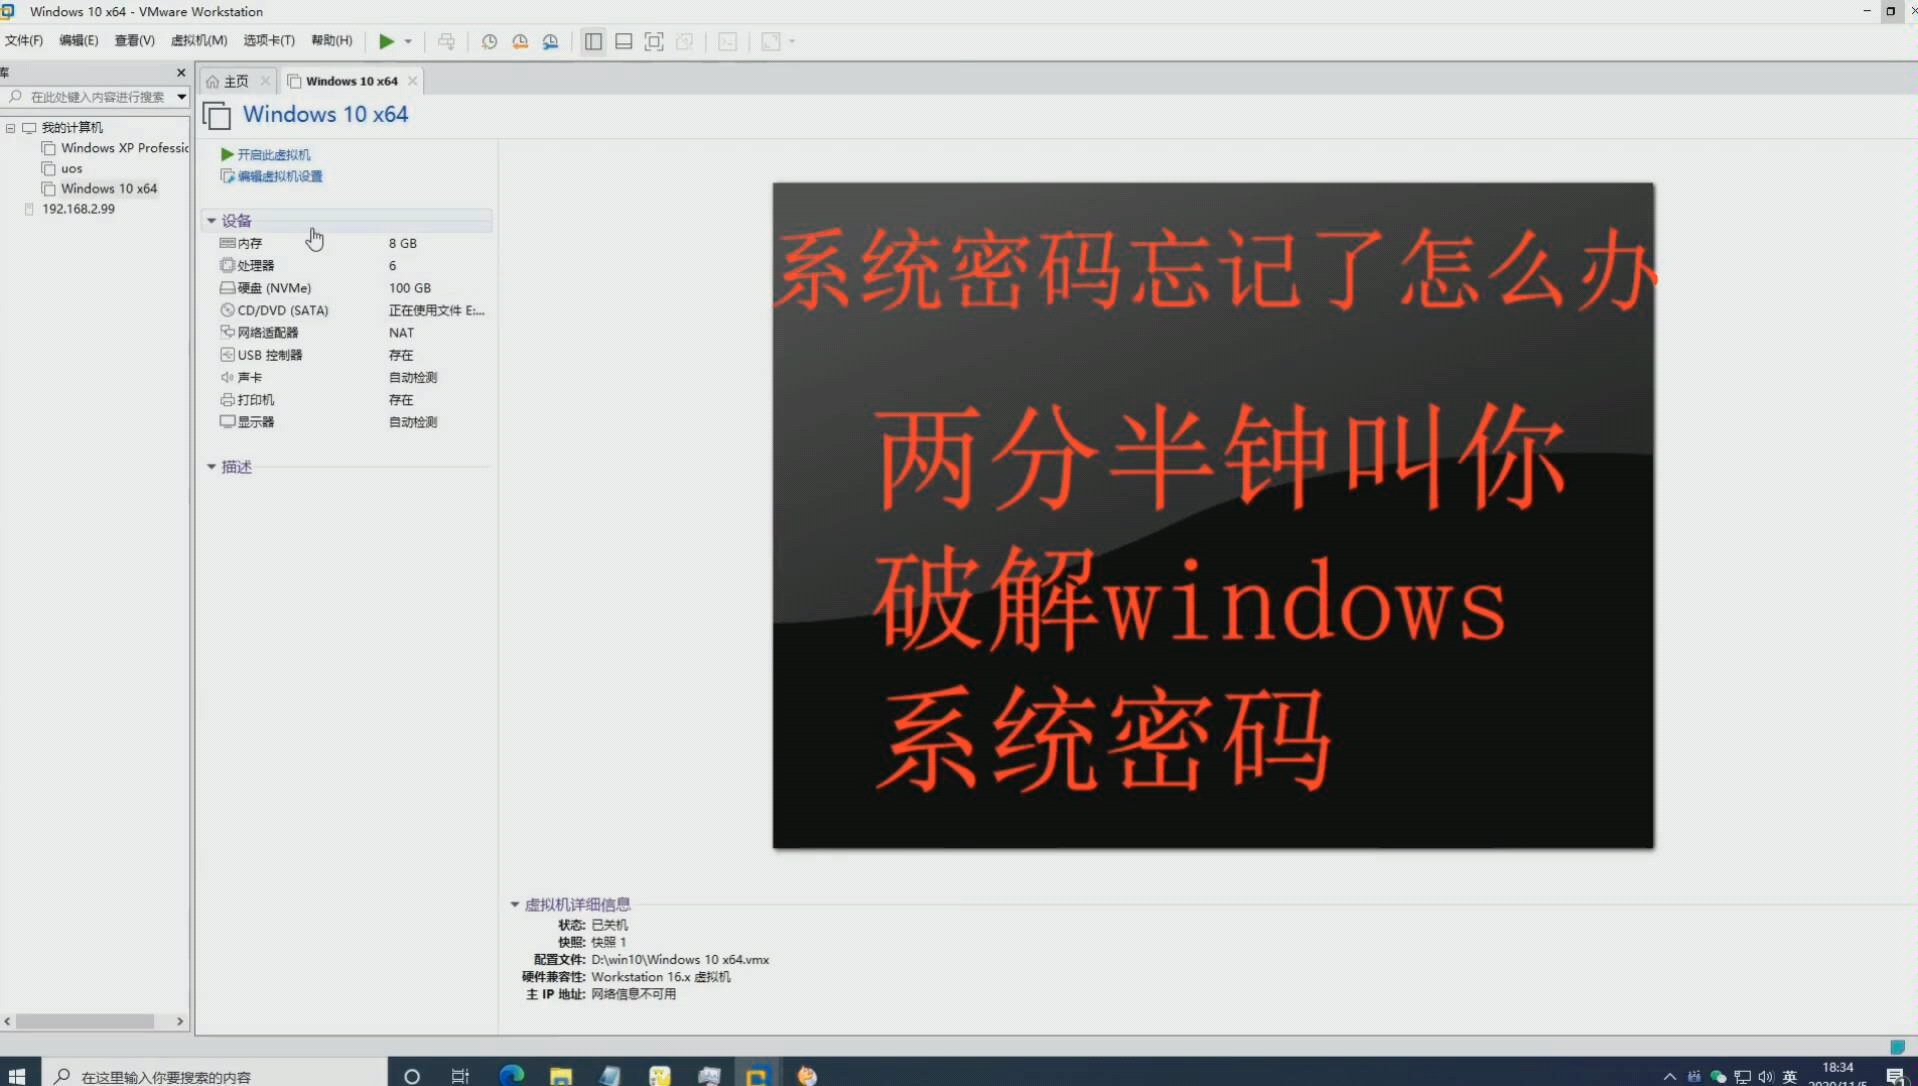Click the volume speaker tray icon

(1765, 1077)
